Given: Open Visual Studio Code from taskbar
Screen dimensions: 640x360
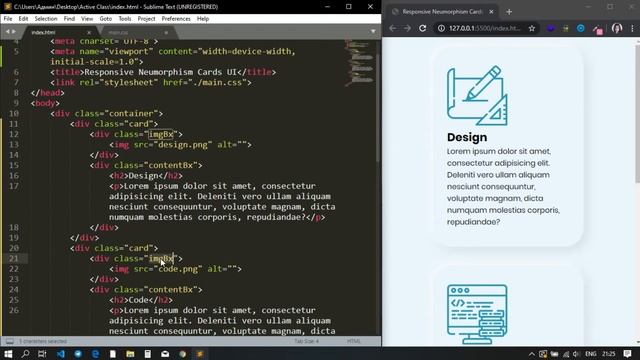Looking at the screenshot, I should click(x=61, y=354).
